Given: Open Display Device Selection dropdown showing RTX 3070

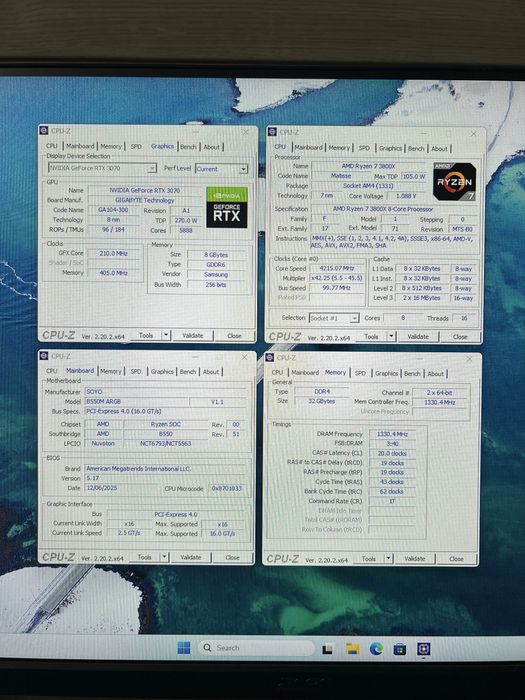Looking at the screenshot, I should coord(102,168).
